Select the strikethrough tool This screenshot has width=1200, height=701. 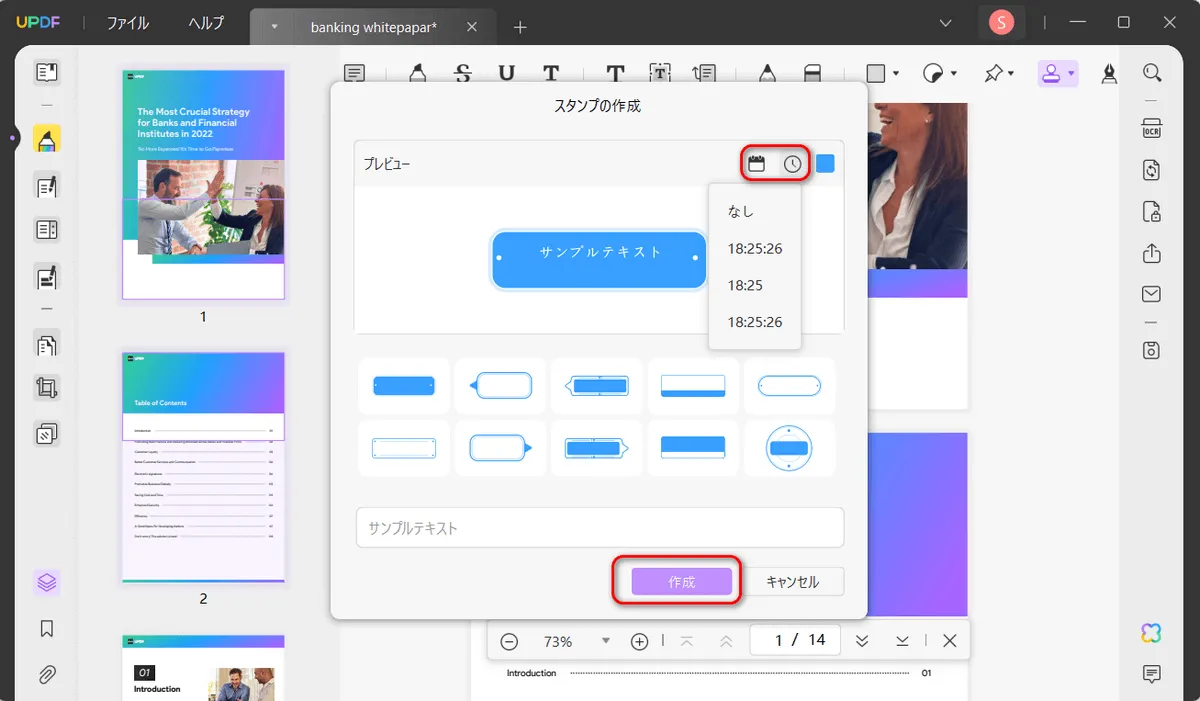pyautogui.click(x=462, y=73)
